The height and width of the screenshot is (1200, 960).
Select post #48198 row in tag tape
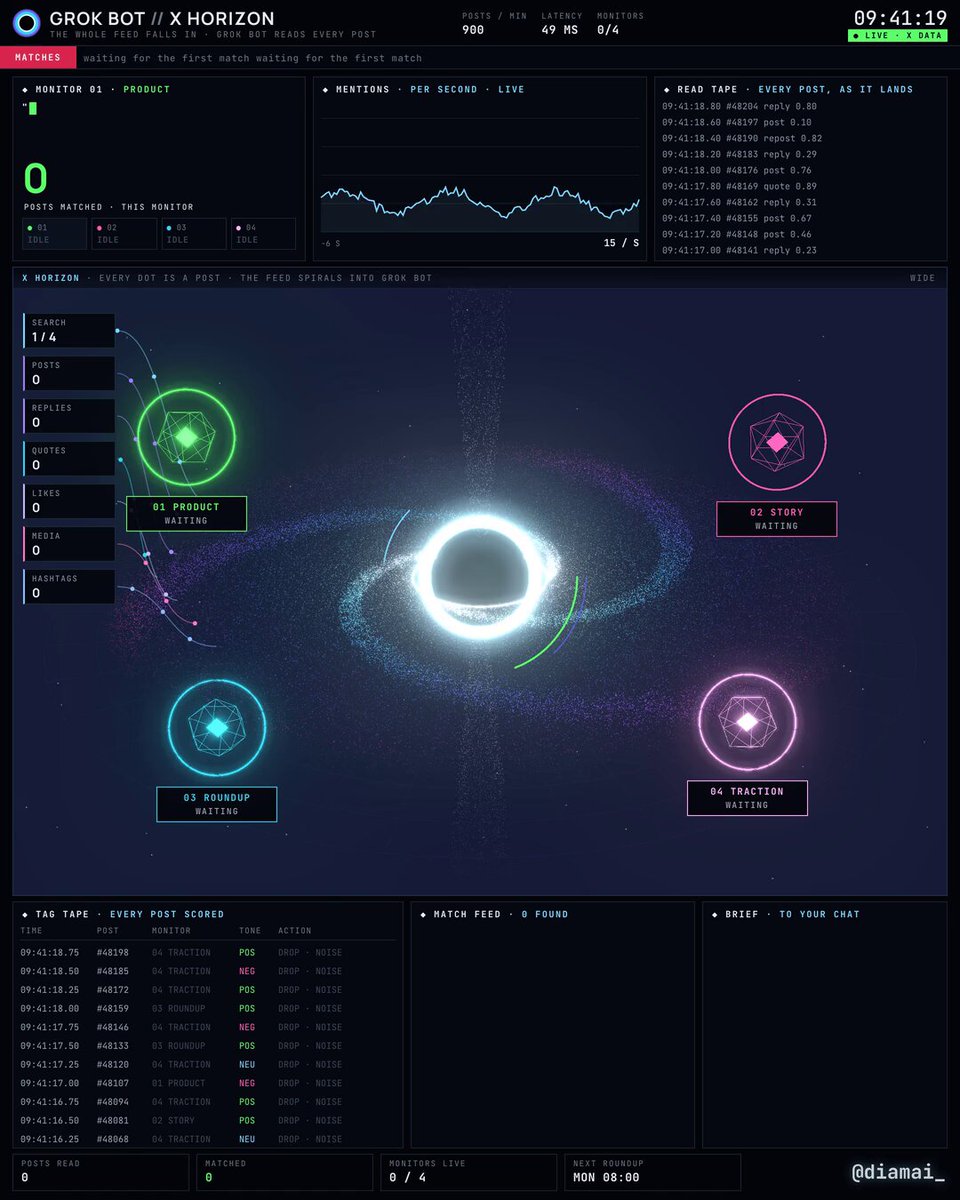pyautogui.click(x=208, y=952)
